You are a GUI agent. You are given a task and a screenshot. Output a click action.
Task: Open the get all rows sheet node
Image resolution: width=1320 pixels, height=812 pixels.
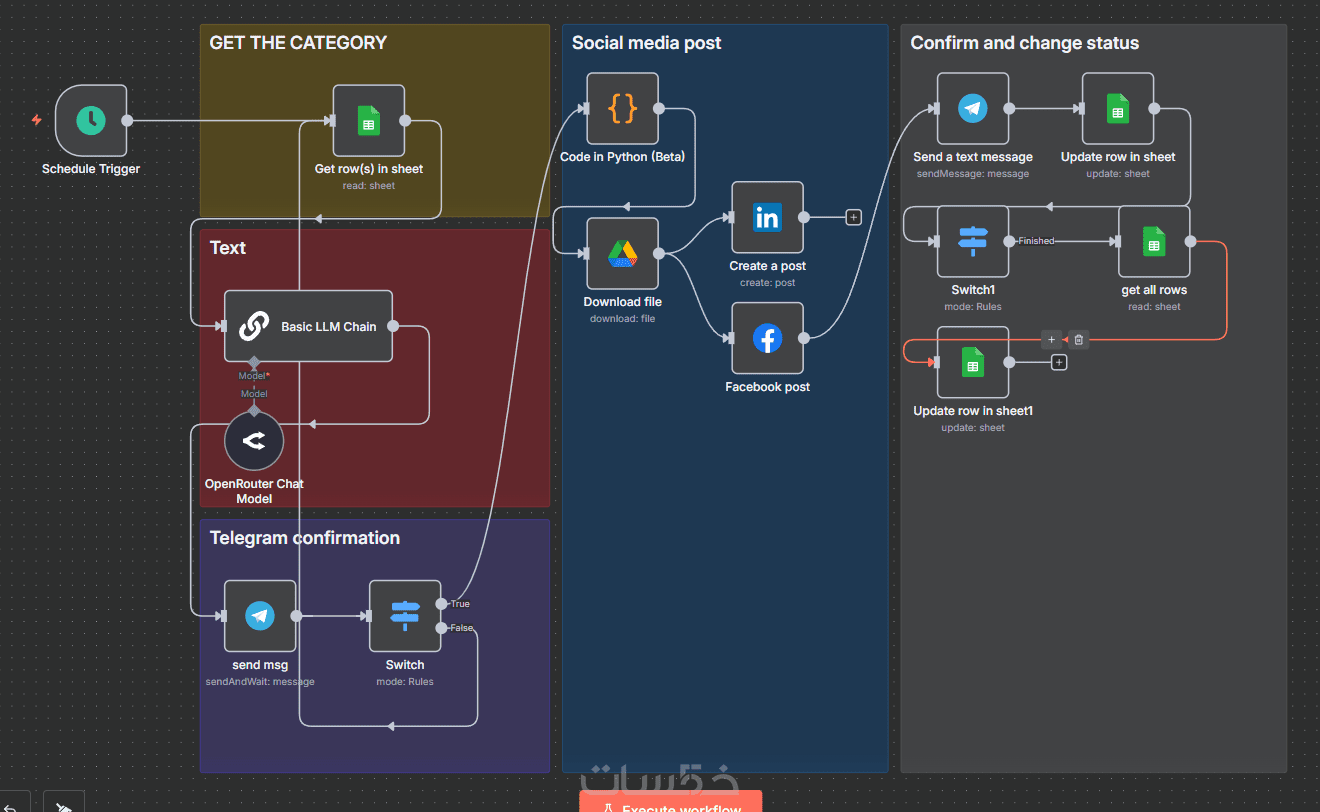pos(1154,241)
